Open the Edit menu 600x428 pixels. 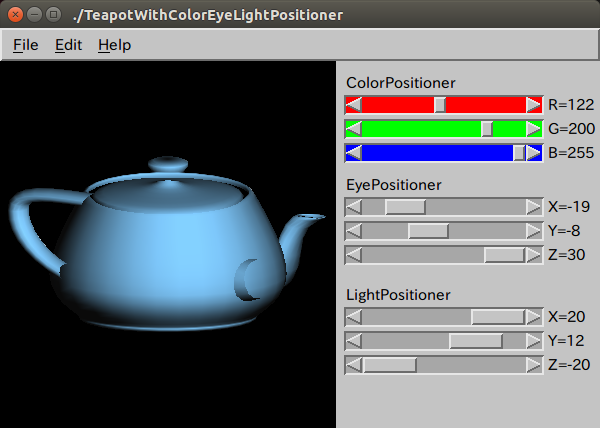68,45
